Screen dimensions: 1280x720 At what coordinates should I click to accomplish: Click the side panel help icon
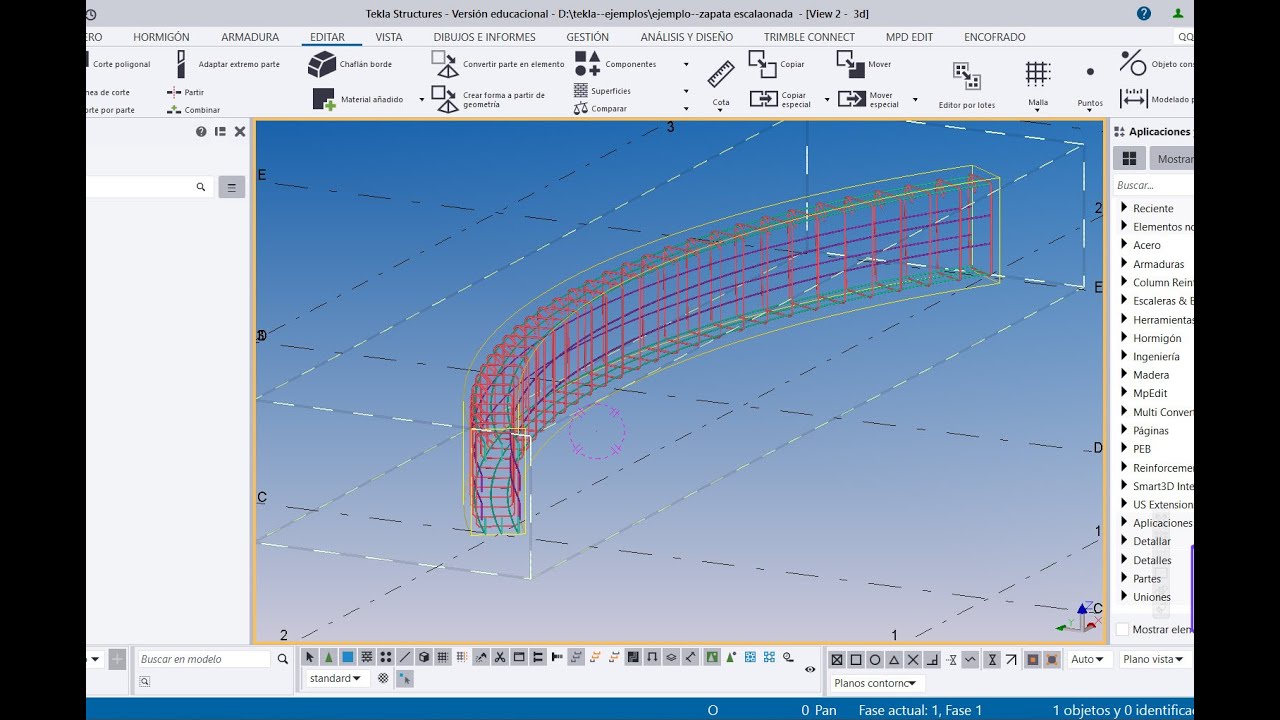201,131
